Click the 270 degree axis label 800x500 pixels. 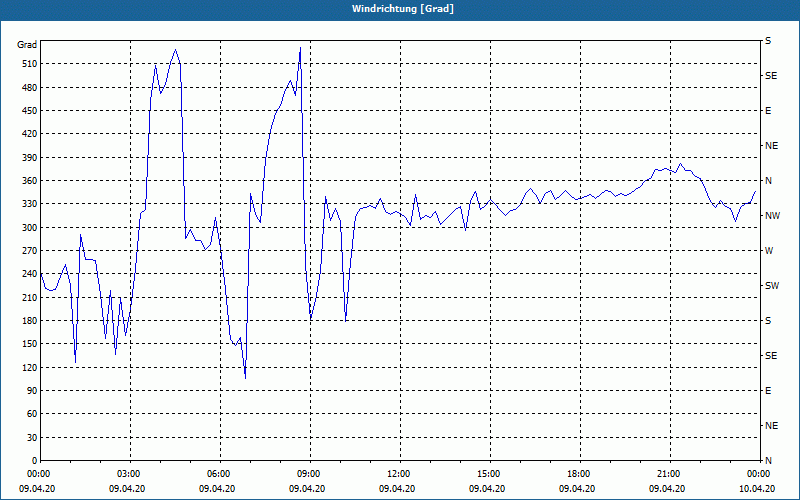pyautogui.click(x=31, y=251)
